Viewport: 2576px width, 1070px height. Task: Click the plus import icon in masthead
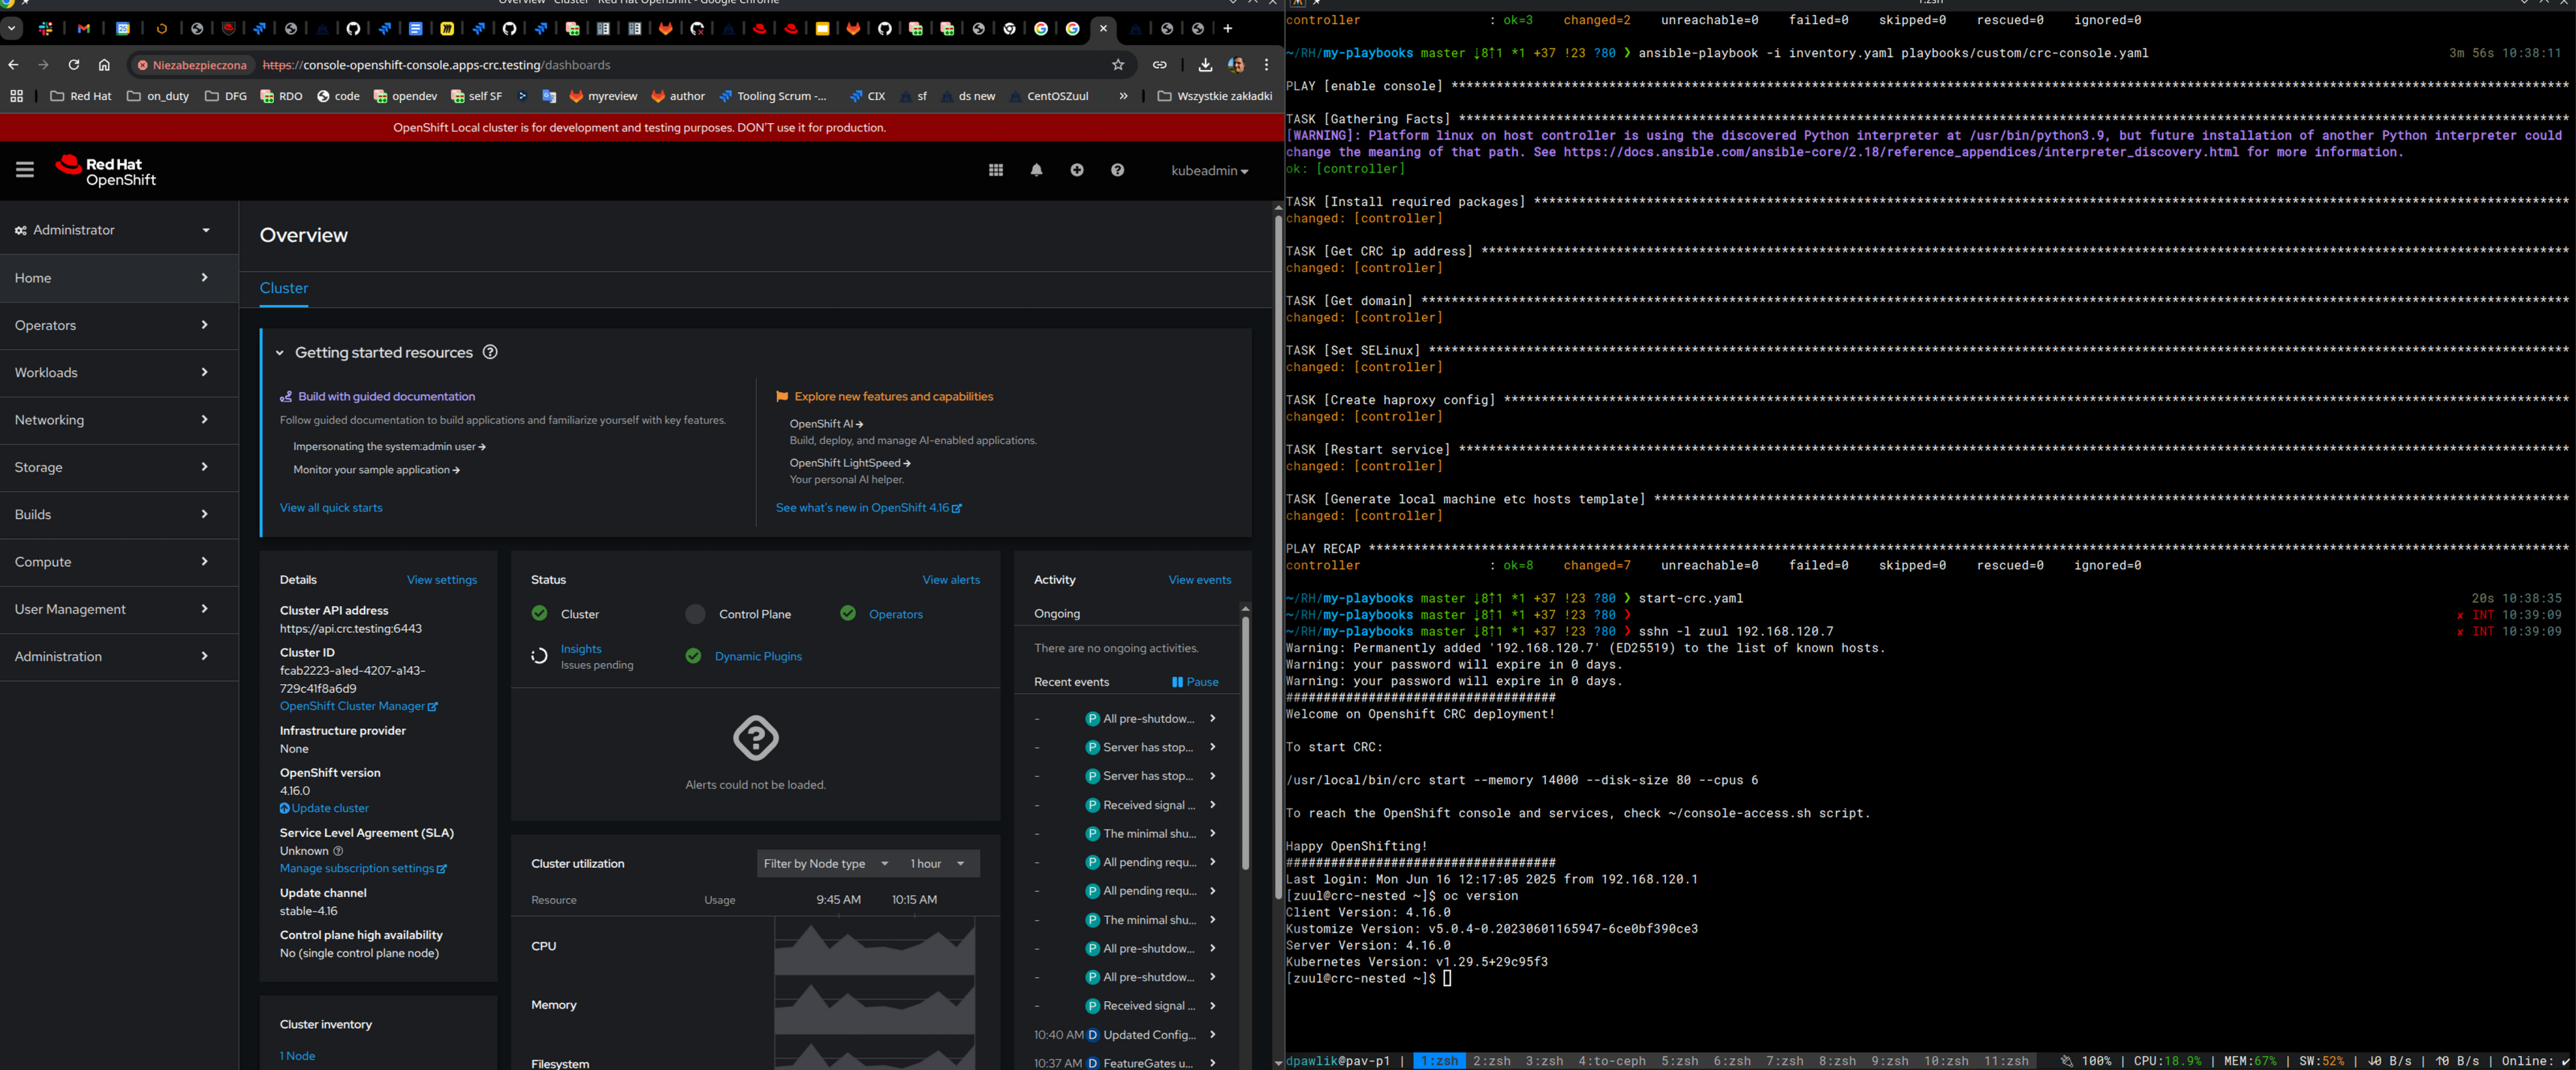pyautogui.click(x=1077, y=170)
